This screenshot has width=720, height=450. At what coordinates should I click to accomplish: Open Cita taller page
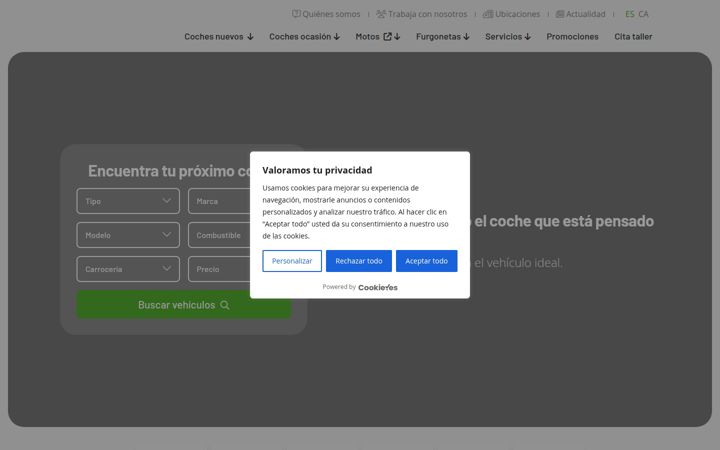633,36
